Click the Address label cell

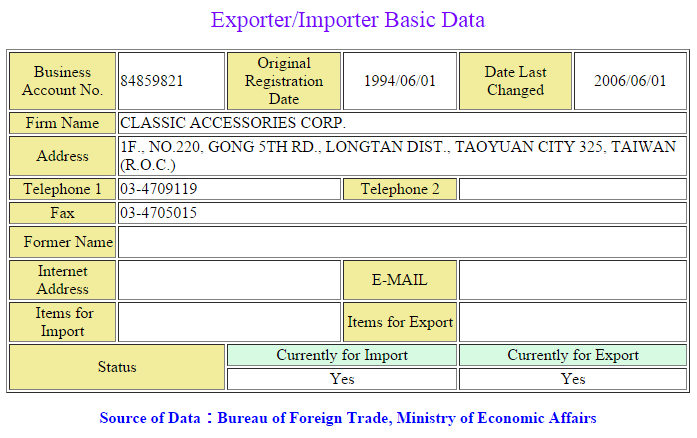(x=63, y=156)
